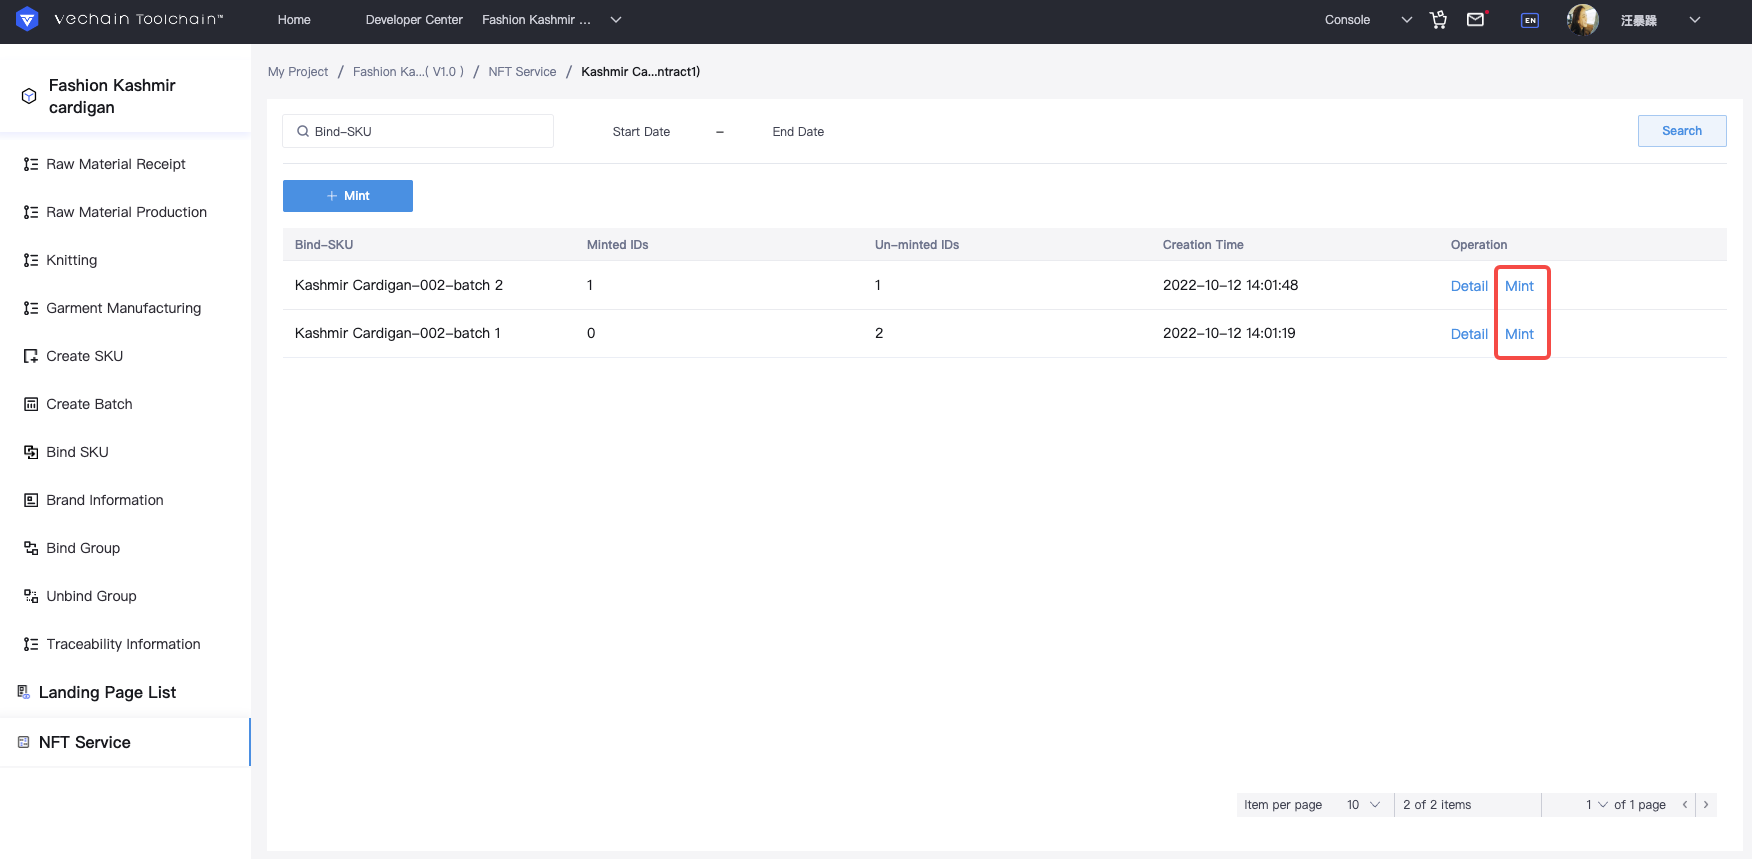Click the End Date field
Viewport: 1752px width, 859px height.
click(x=798, y=132)
